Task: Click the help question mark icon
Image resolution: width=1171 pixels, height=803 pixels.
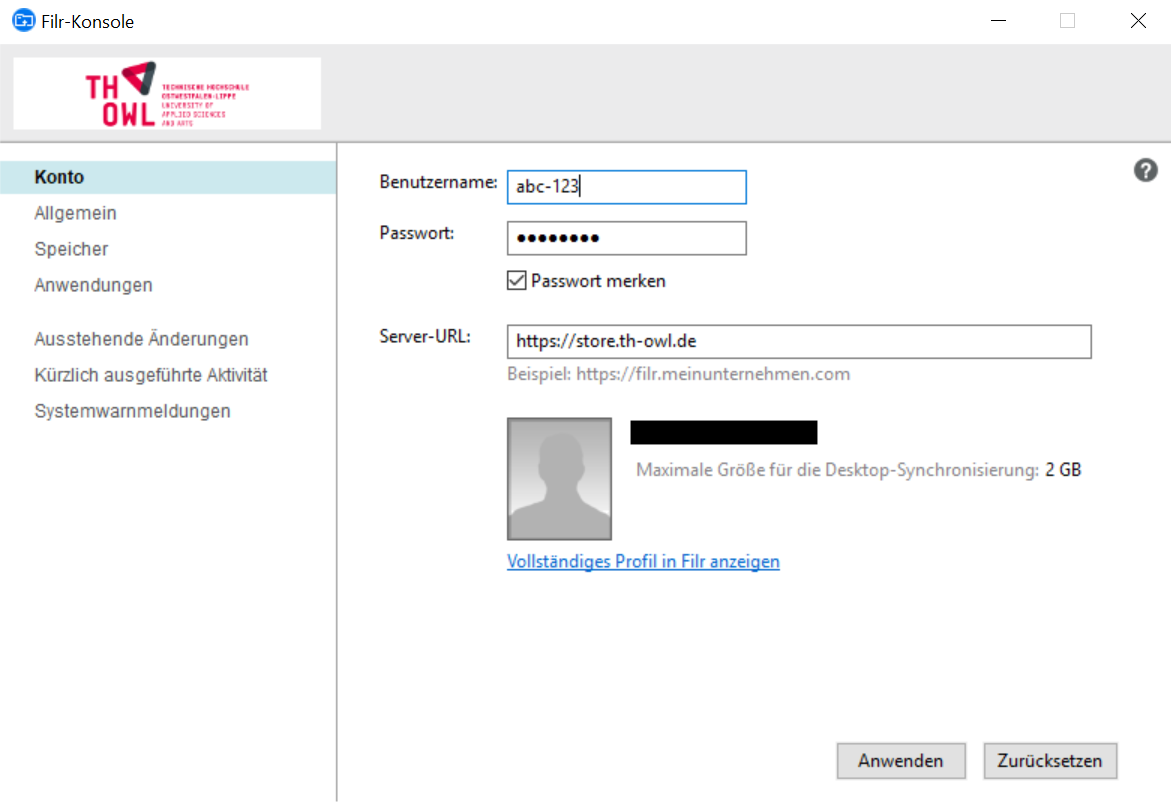Action: tap(1145, 171)
